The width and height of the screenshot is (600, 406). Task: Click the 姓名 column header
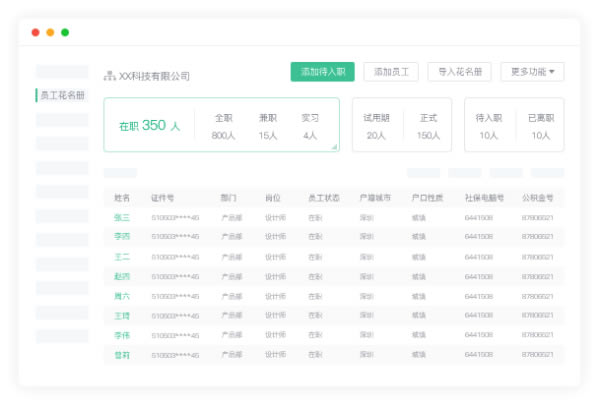coord(122,198)
